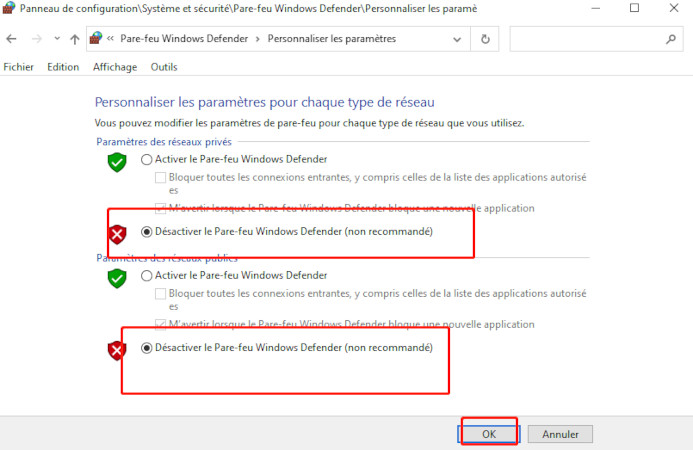
Task: Select Activer le Pare-feu for public networks
Action: tap(146, 276)
